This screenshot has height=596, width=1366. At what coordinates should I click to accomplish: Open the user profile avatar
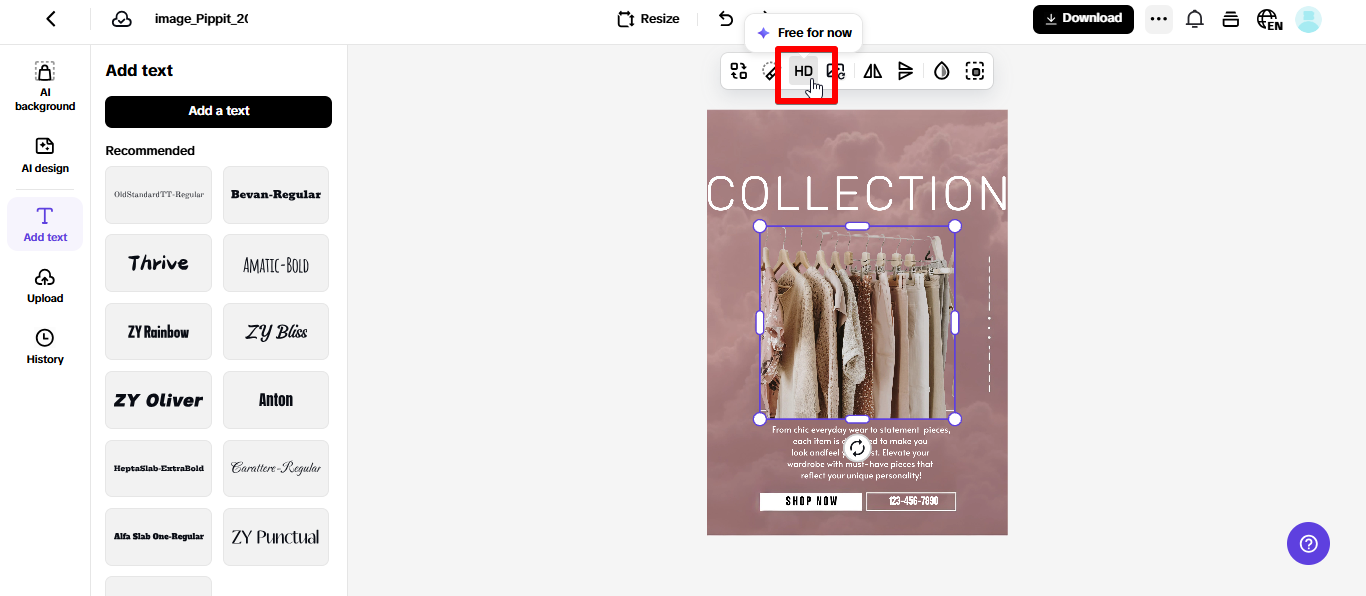tap(1308, 19)
